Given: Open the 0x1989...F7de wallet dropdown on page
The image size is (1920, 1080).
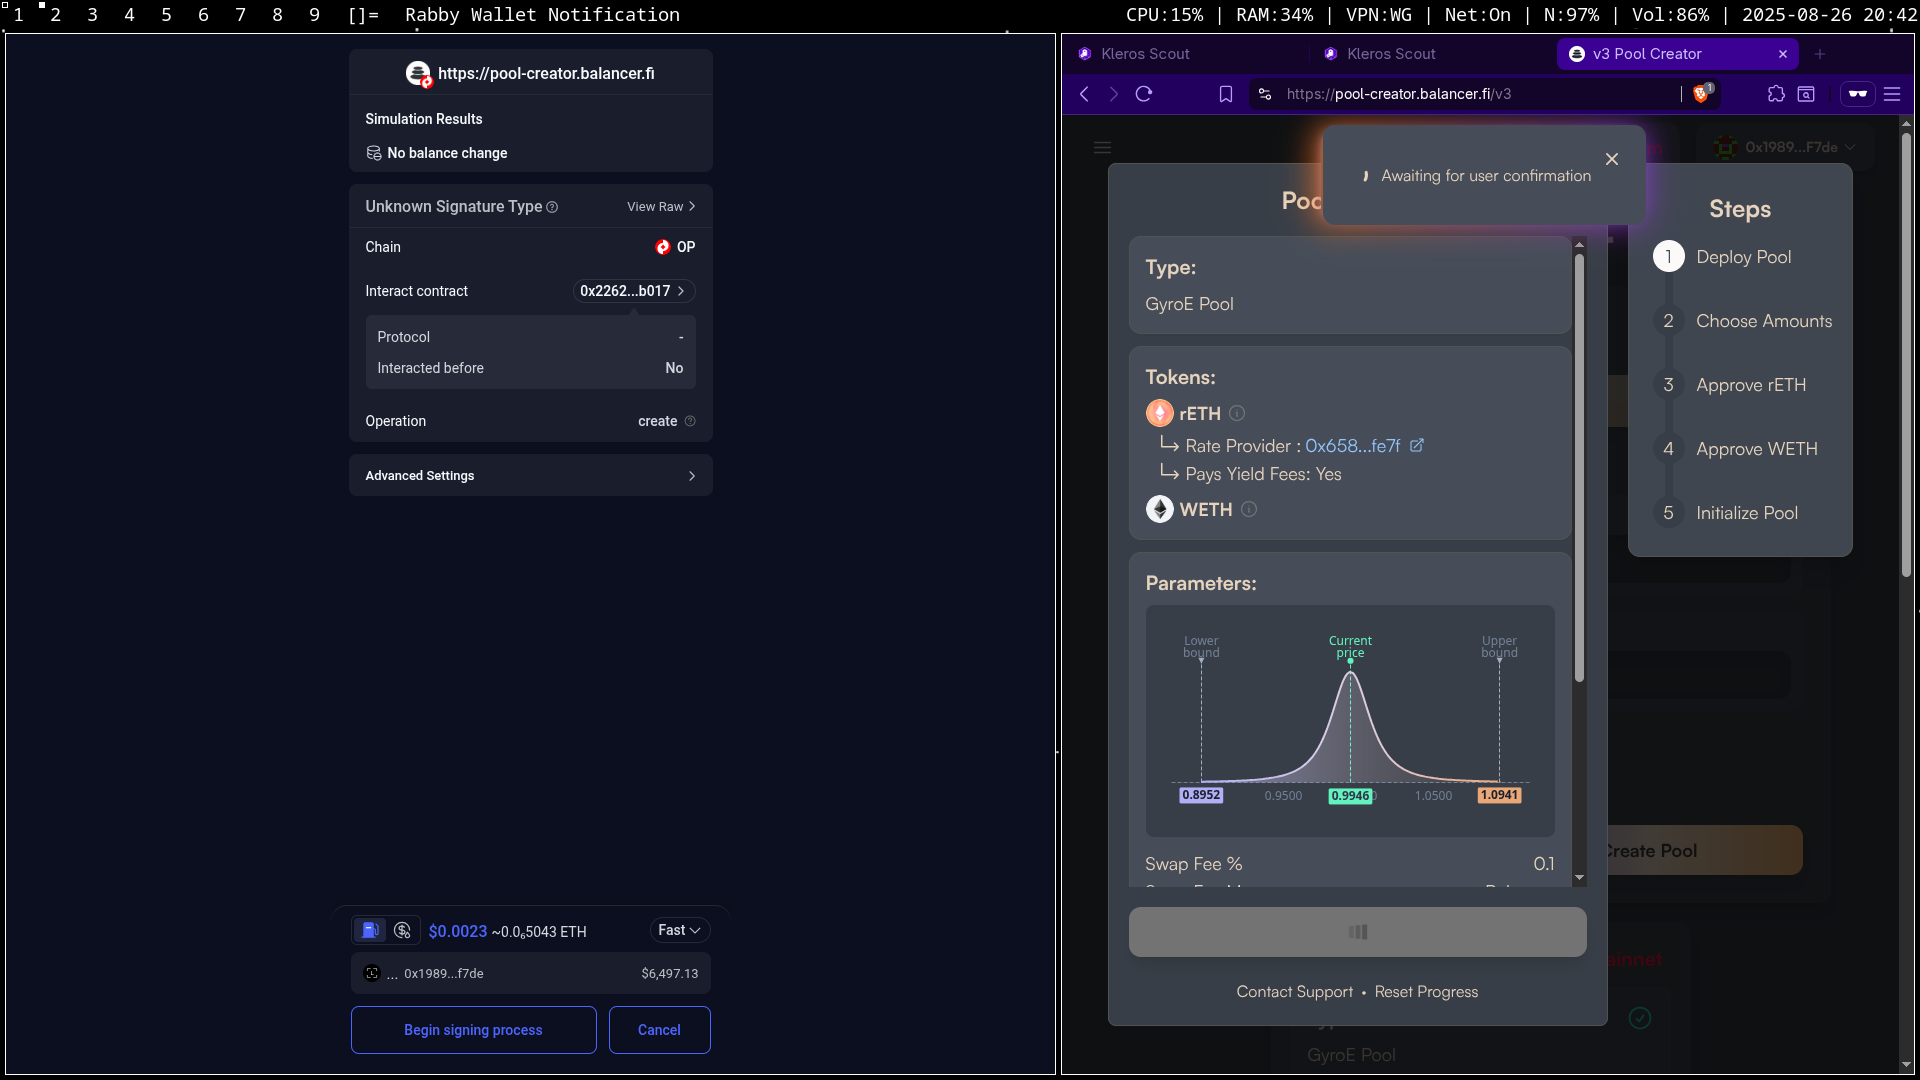Looking at the screenshot, I should click(x=1783, y=147).
